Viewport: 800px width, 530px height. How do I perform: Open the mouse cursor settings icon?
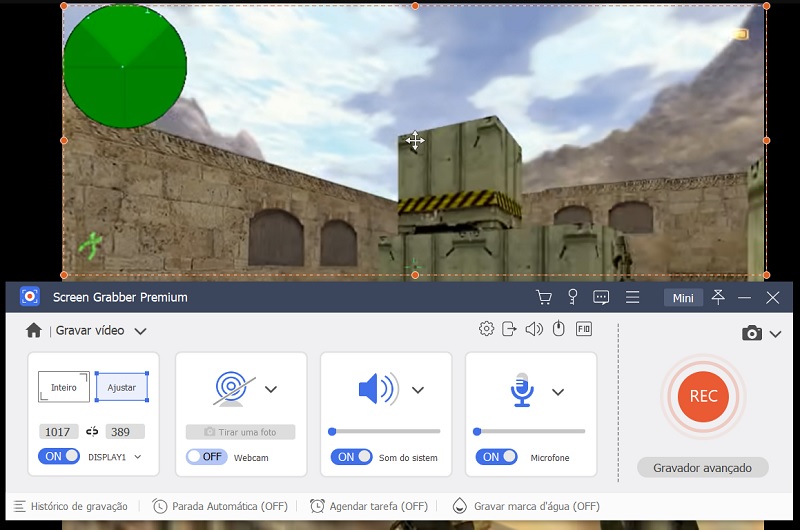click(559, 328)
